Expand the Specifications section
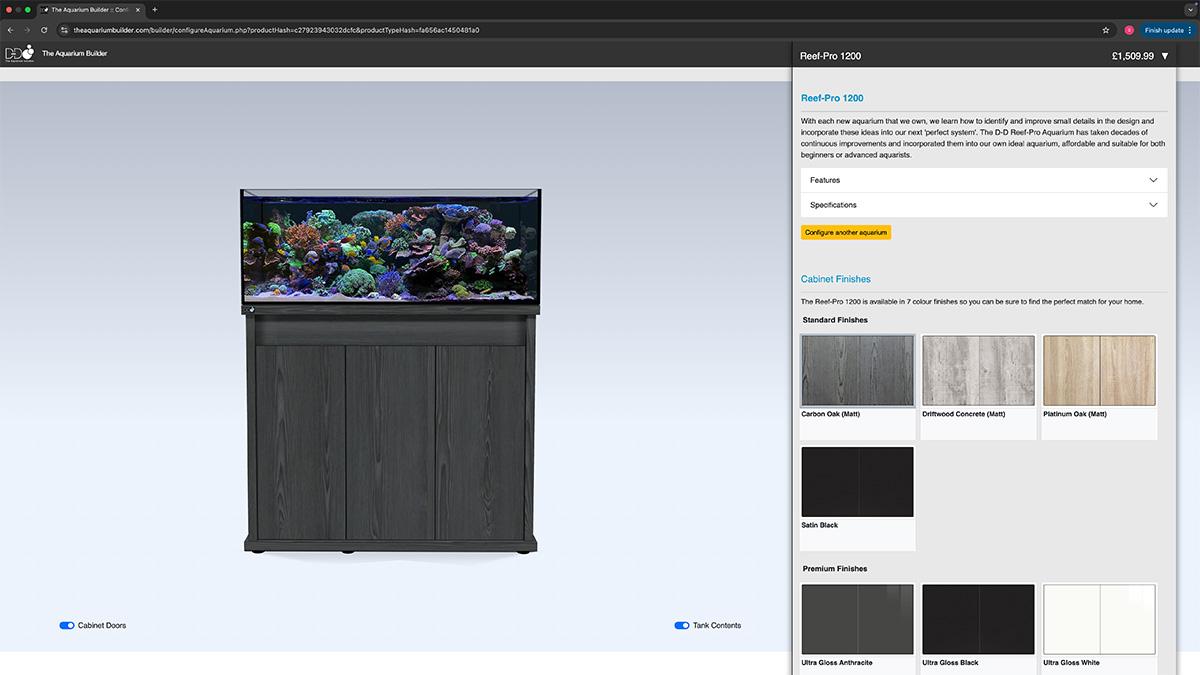This screenshot has height=675, width=1200. coord(984,205)
